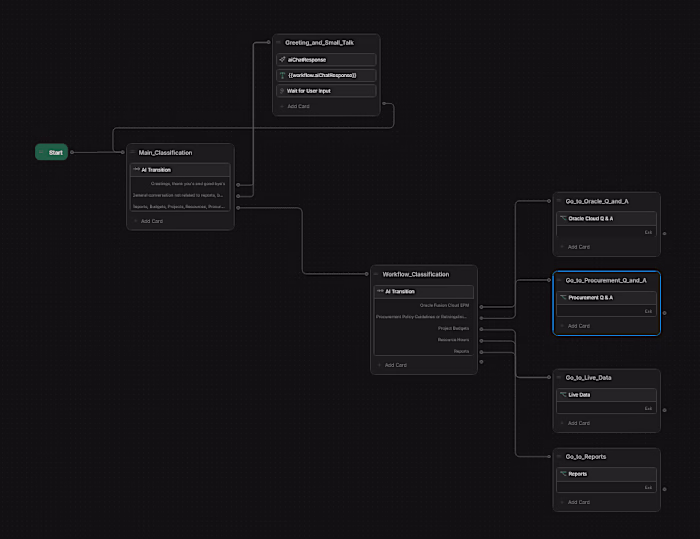Add a card to Greeting_and_Small_Talk node
This screenshot has height=539, width=700.
point(295,106)
